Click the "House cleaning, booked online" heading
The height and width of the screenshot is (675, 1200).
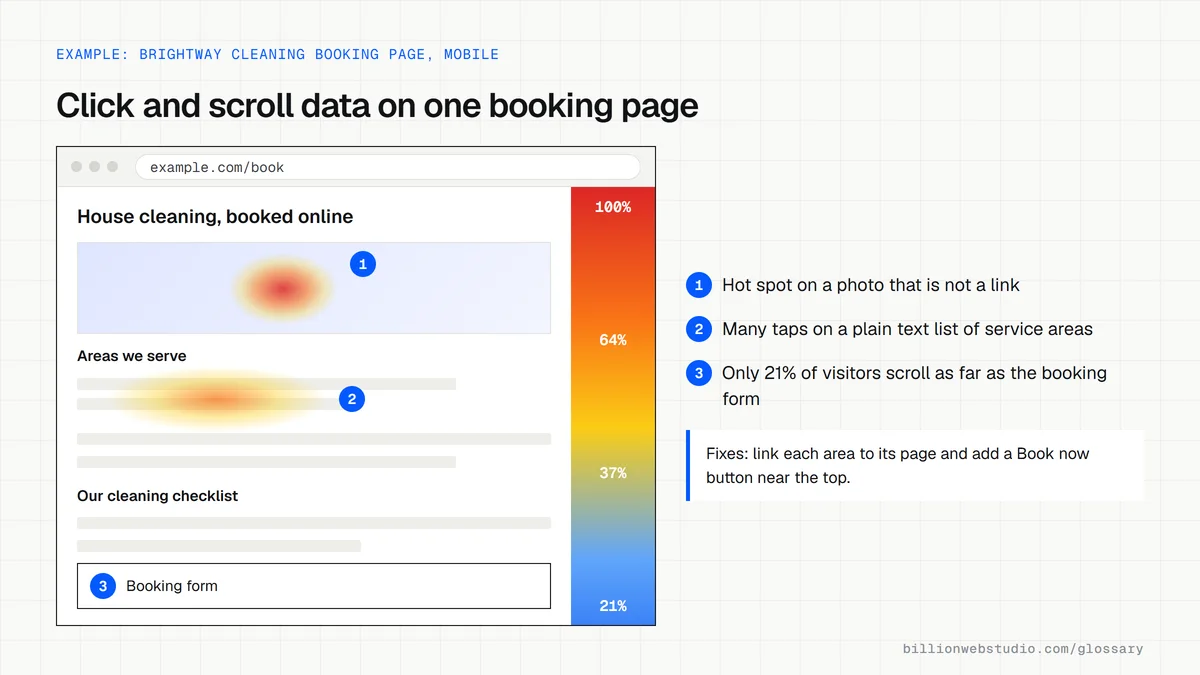point(215,217)
